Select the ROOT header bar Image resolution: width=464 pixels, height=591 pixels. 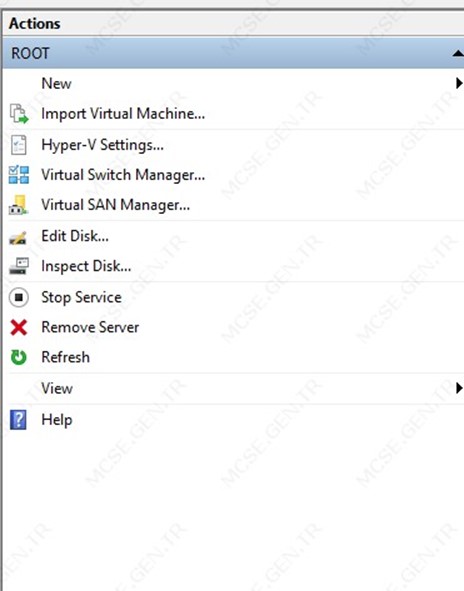pos(233,53)
